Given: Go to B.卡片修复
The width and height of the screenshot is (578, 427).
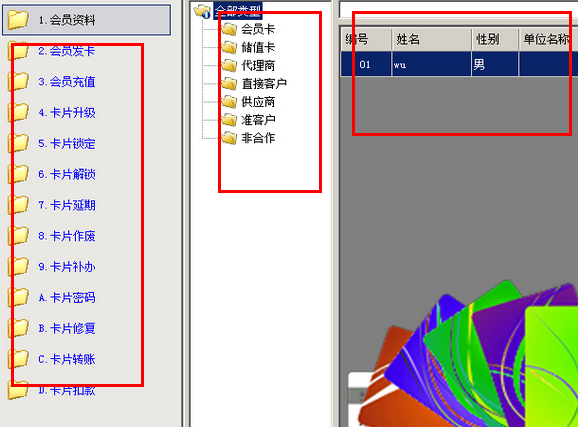Looking at the screenshot, I should tap(67, 328).
